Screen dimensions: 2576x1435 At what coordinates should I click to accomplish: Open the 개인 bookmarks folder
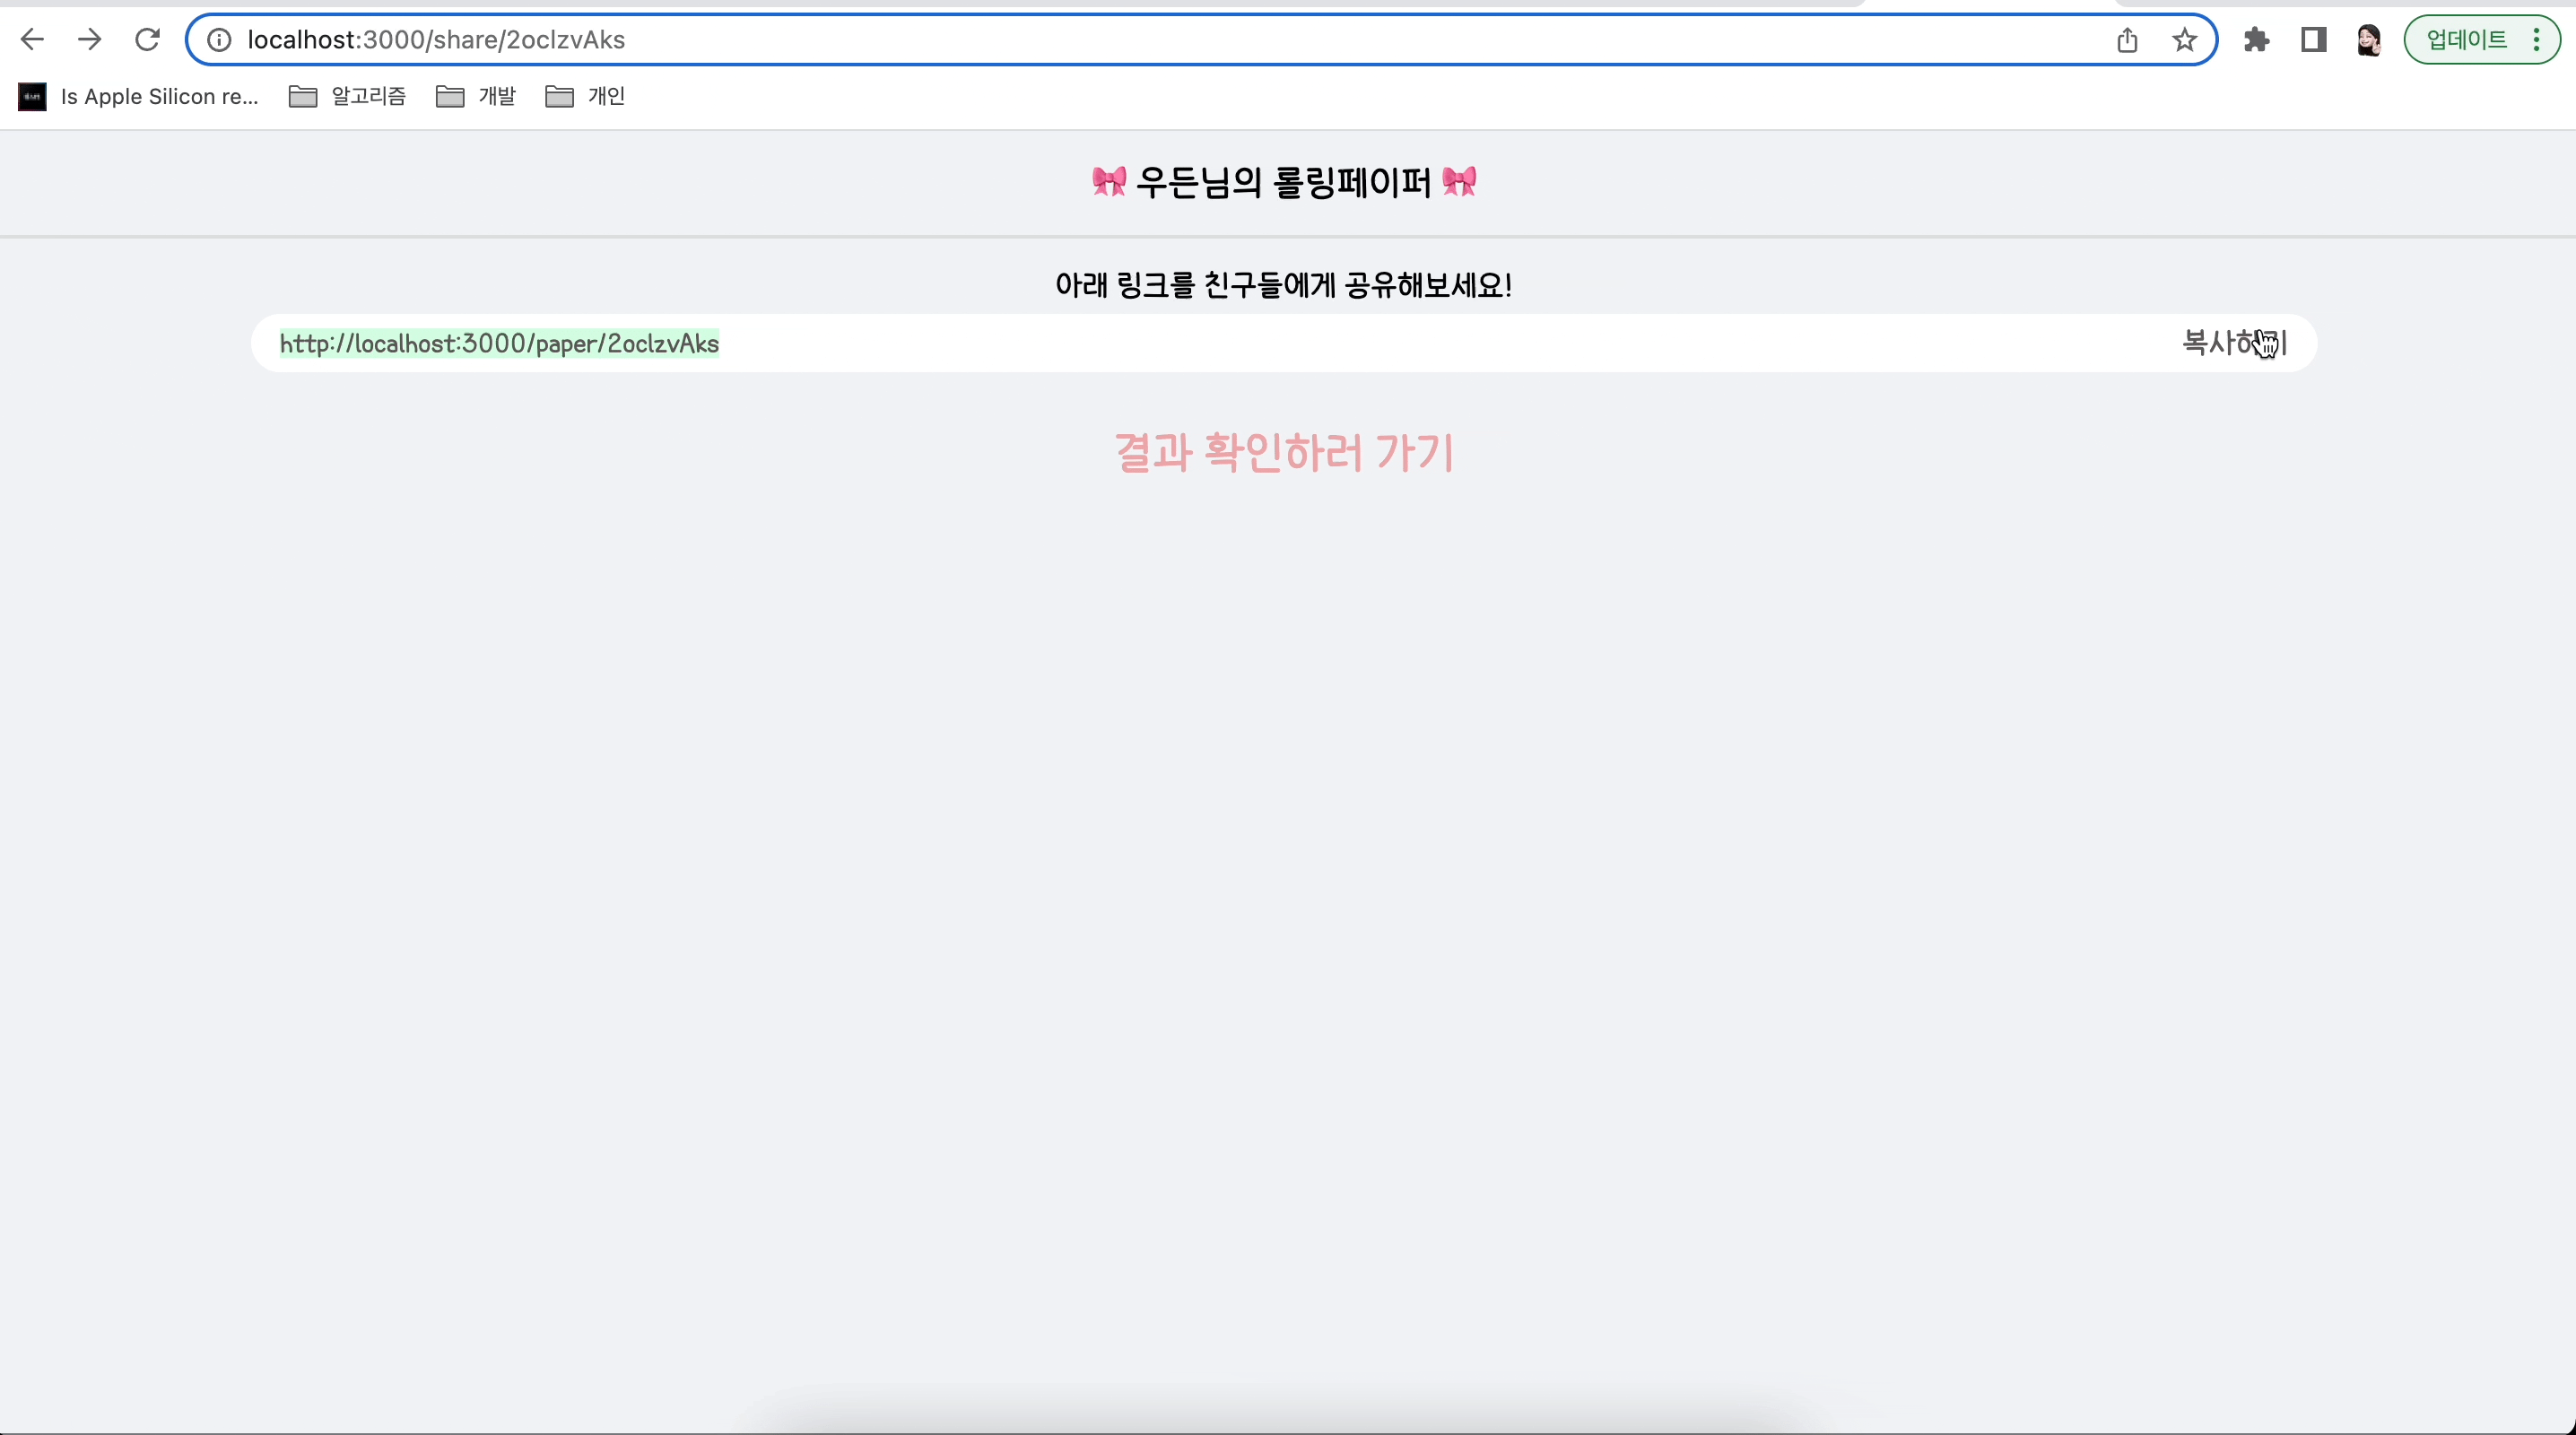point(583,96)
